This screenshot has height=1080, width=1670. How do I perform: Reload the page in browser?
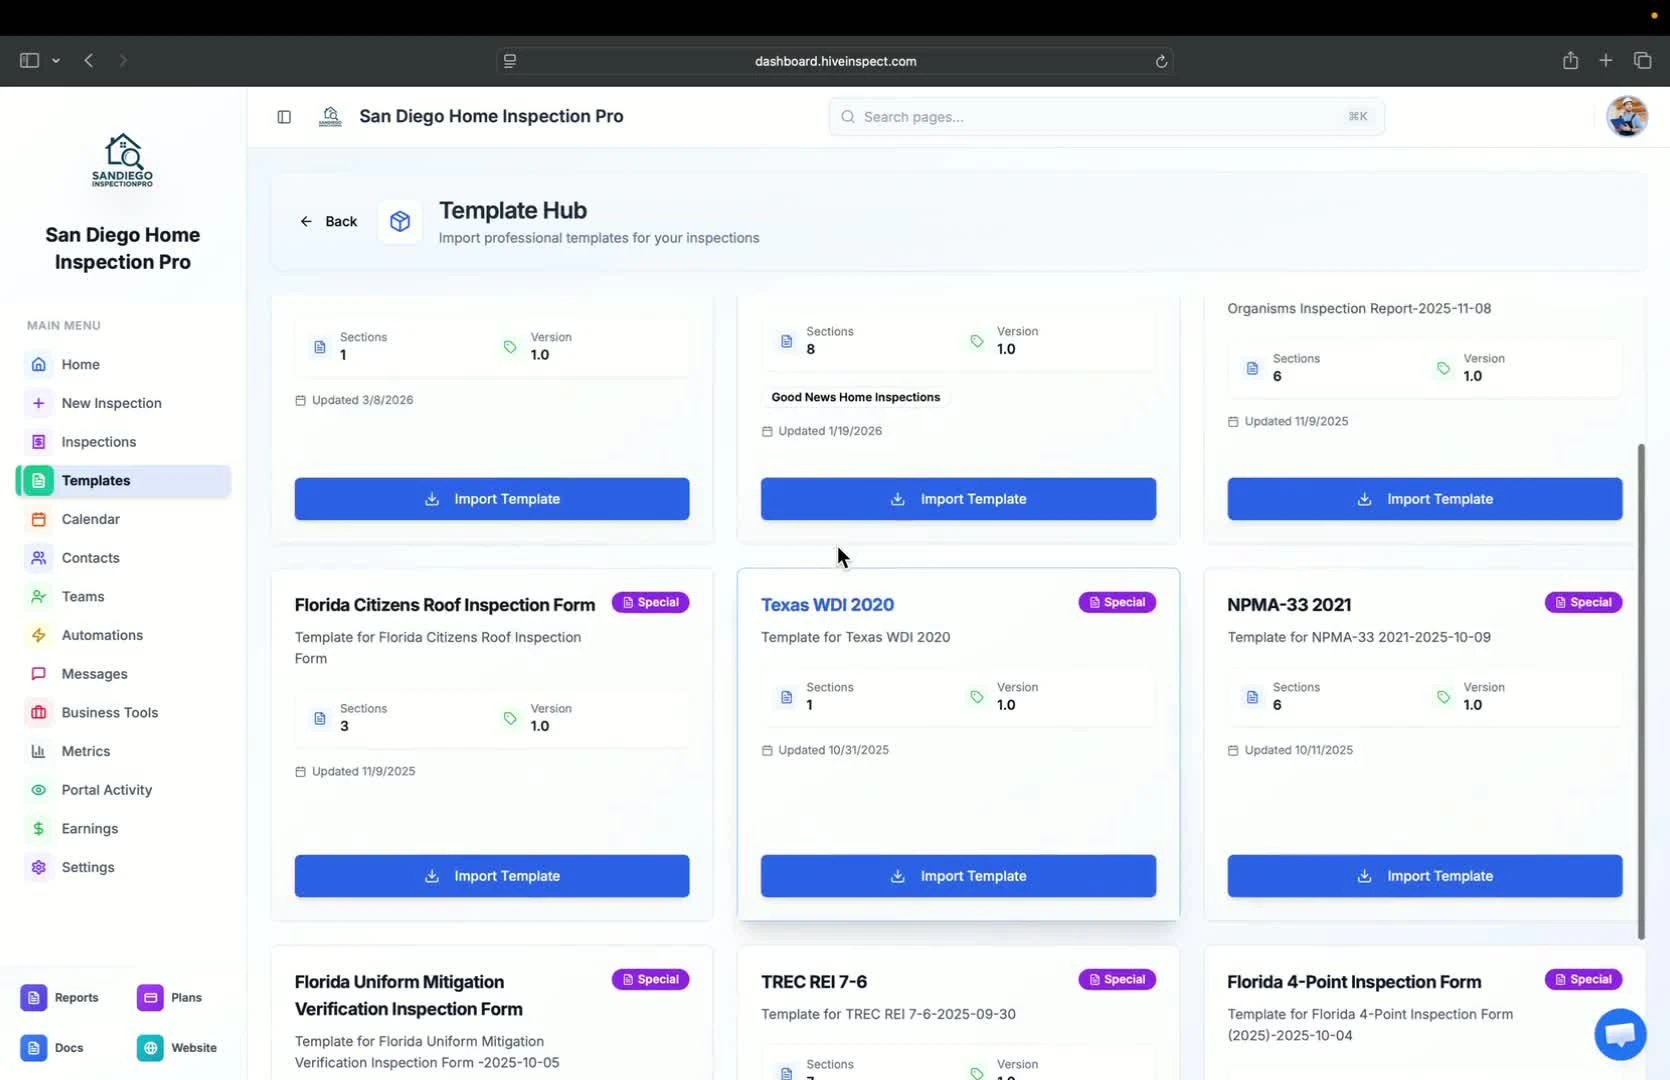(x=1161, y=61)
